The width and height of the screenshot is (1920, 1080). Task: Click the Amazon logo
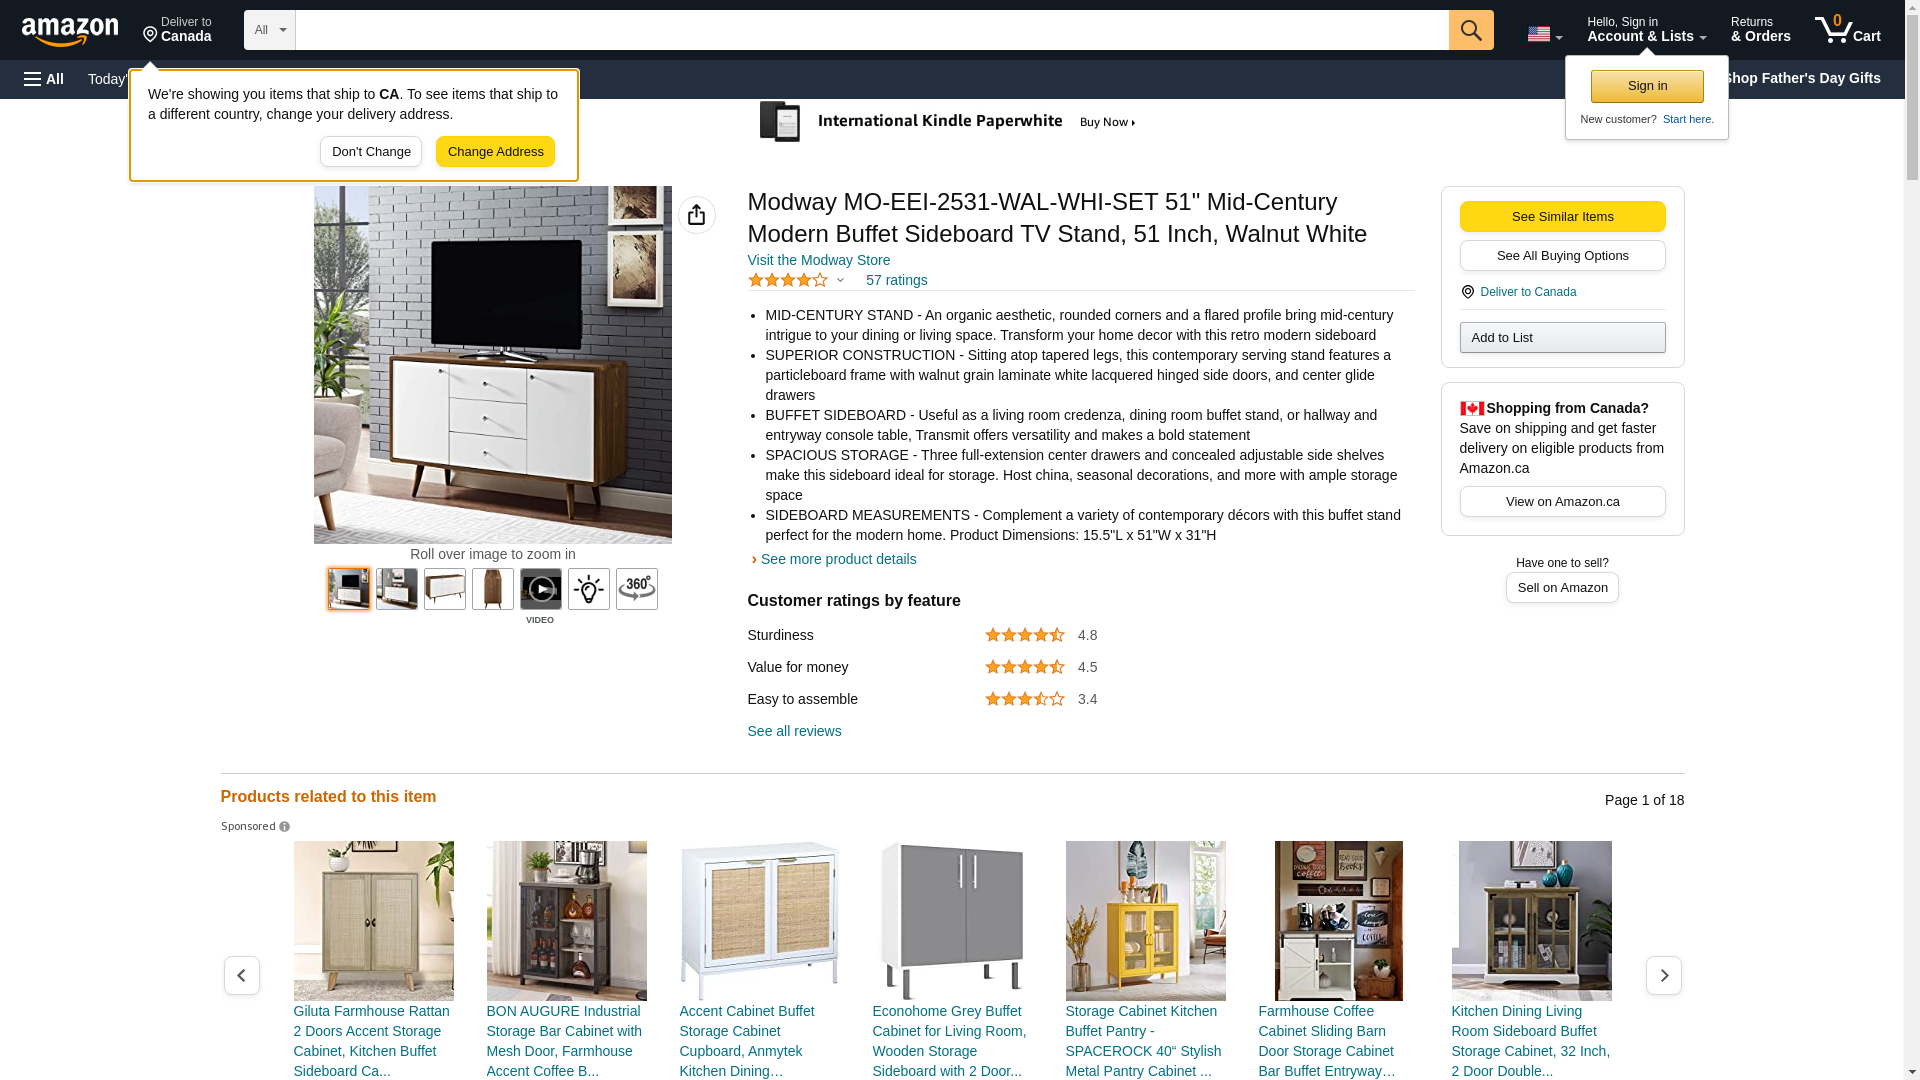[70, 31]
